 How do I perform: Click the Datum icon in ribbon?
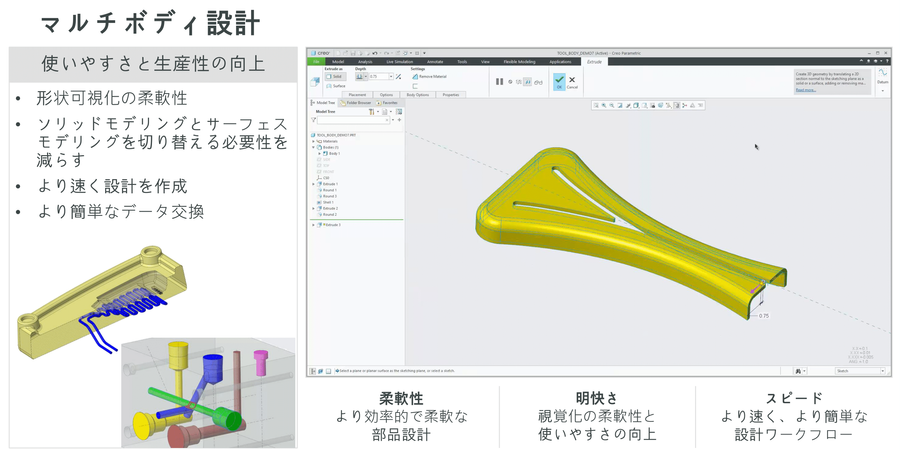882,75
